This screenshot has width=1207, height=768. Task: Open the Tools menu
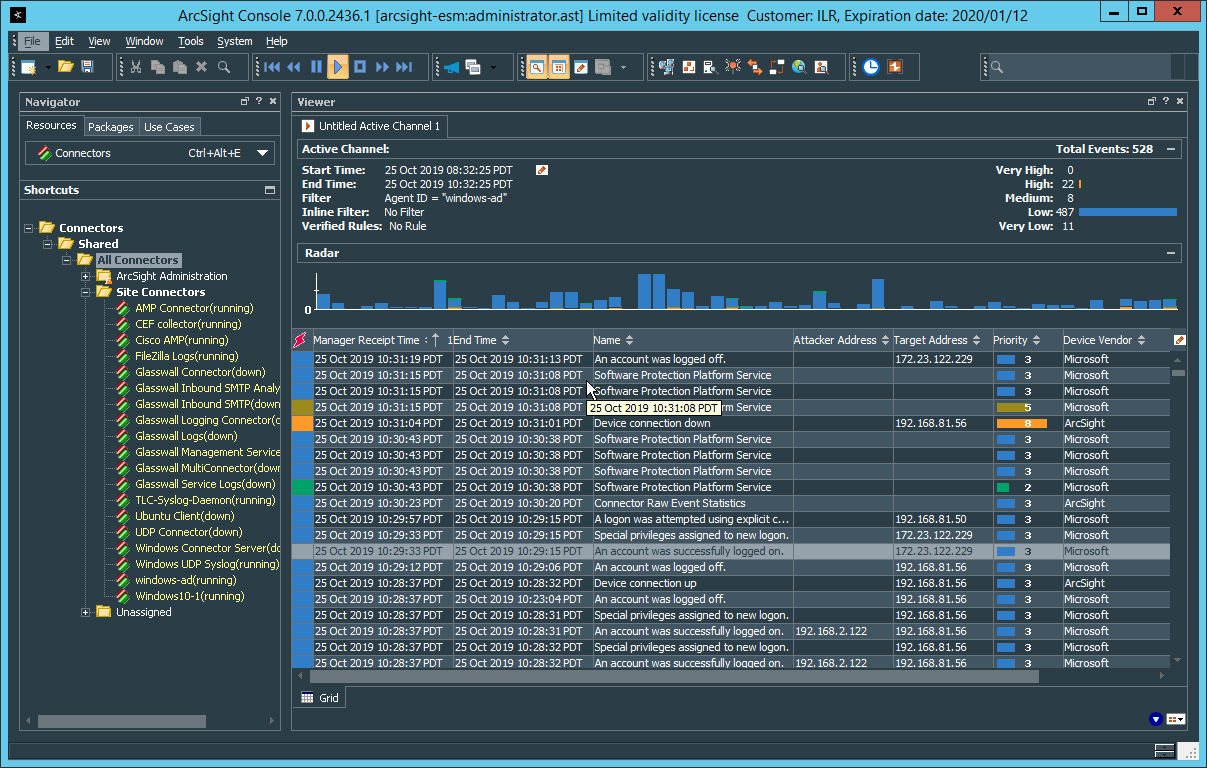[x=190, y=41]
